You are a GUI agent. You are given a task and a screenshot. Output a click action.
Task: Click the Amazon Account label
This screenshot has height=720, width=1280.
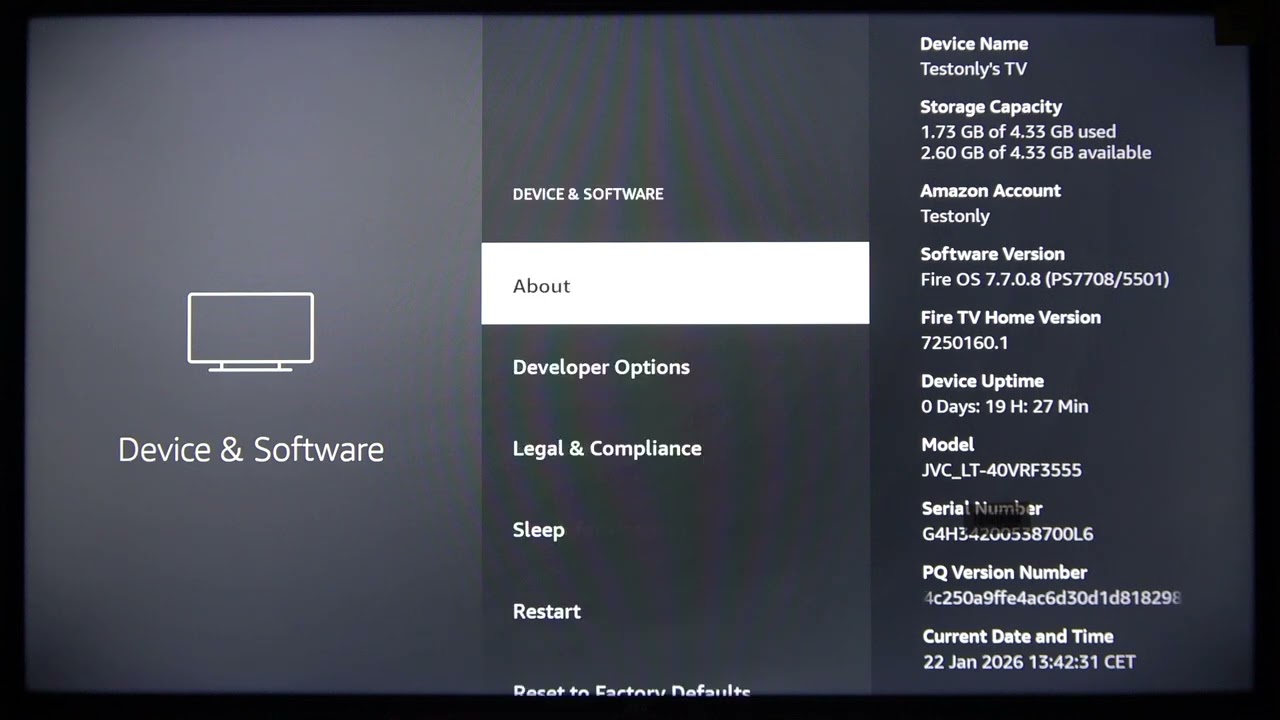coord(990,191)
